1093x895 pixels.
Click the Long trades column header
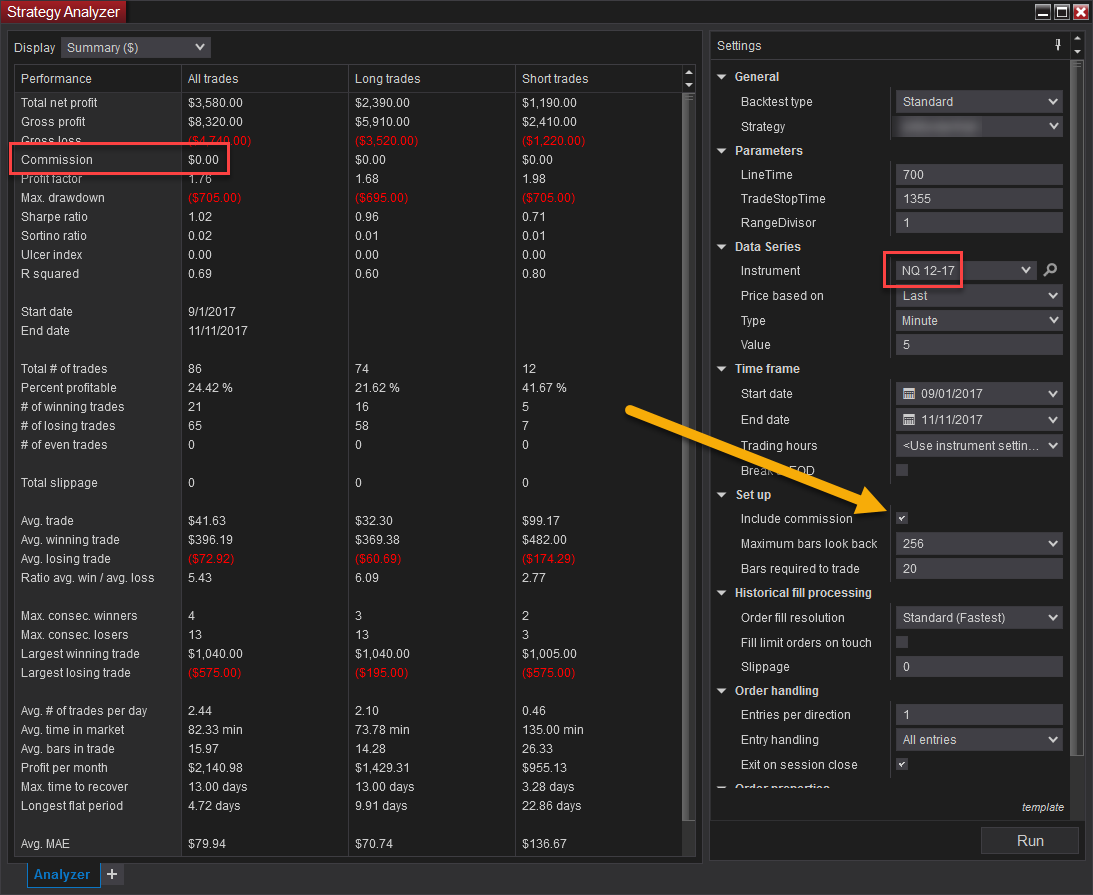pyautogui.click(x=431, y=79)
